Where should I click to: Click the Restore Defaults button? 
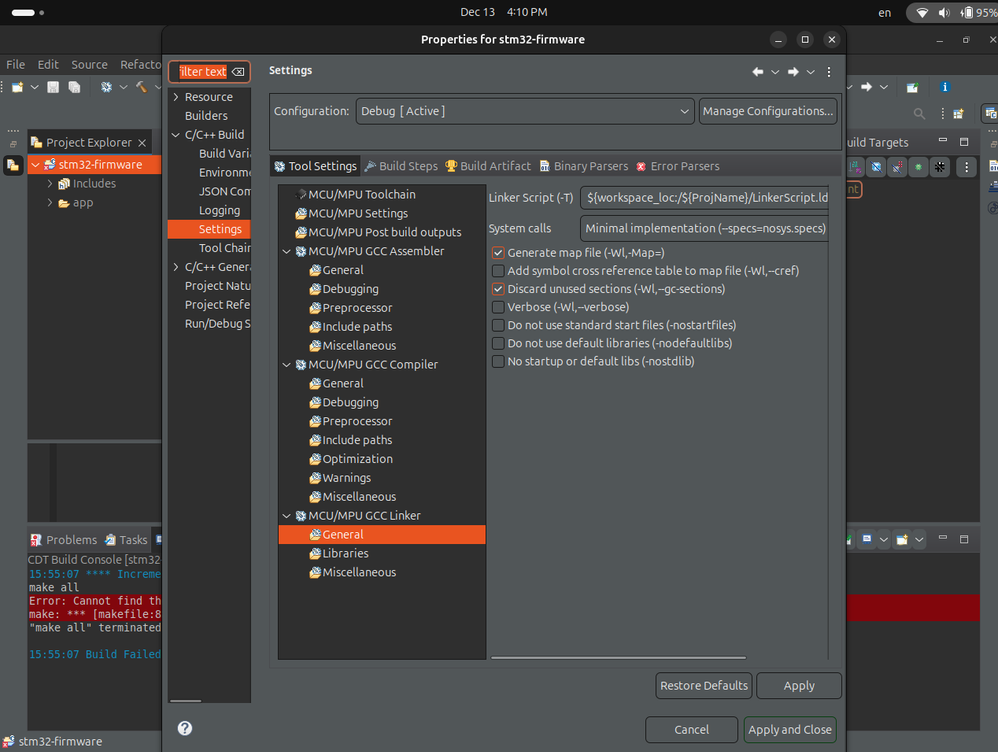click(703, 686)
